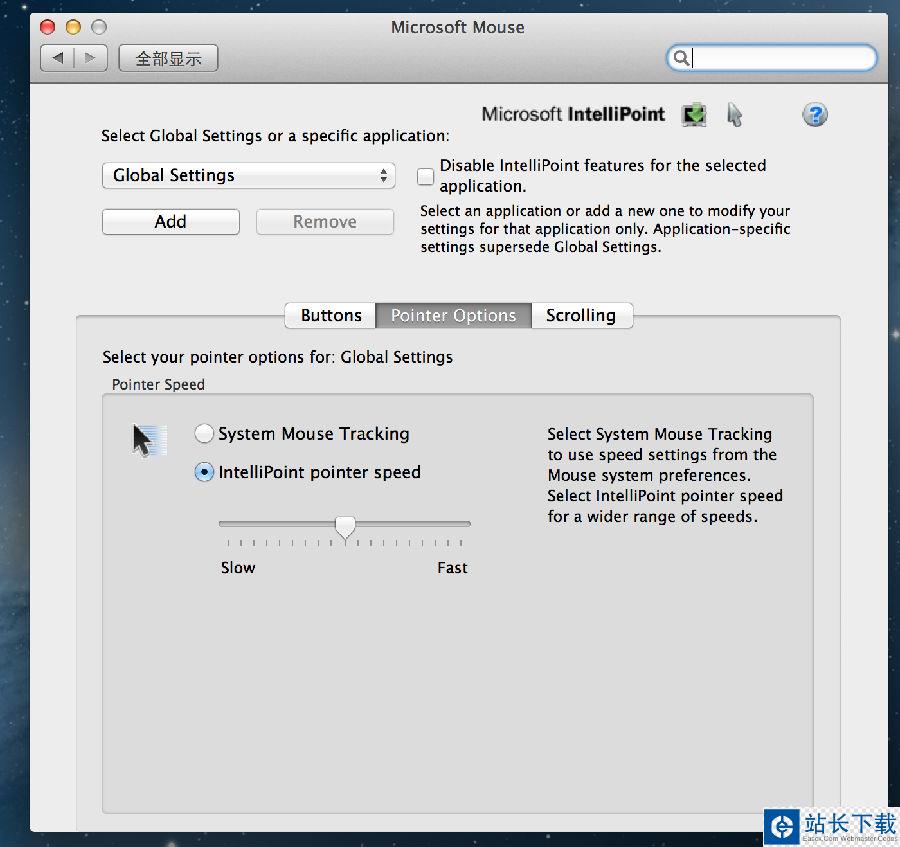The height and width of the screenshot is (847, 900).
Task: Switch to the Buttons tab
Action: point(330,316)
